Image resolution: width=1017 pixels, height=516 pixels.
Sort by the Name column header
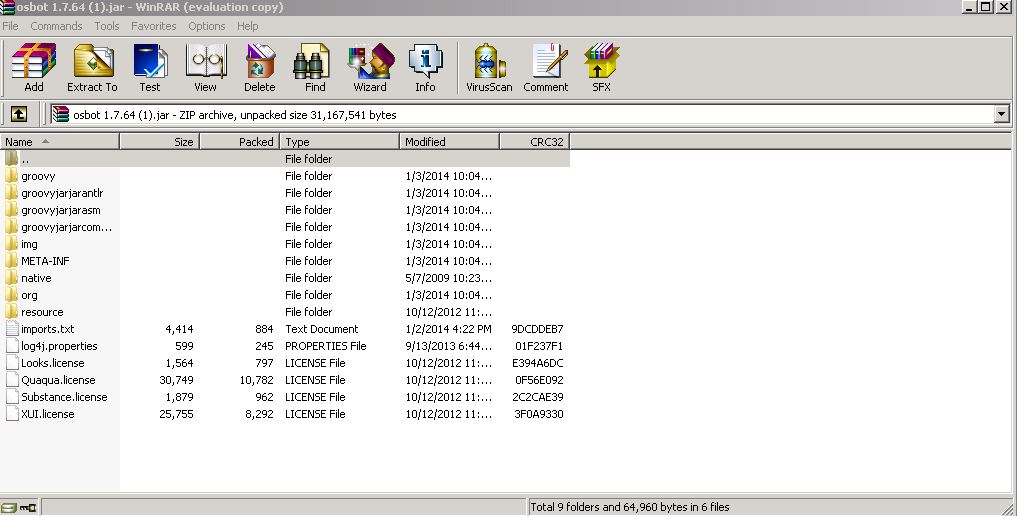click(x=60, y=141)
